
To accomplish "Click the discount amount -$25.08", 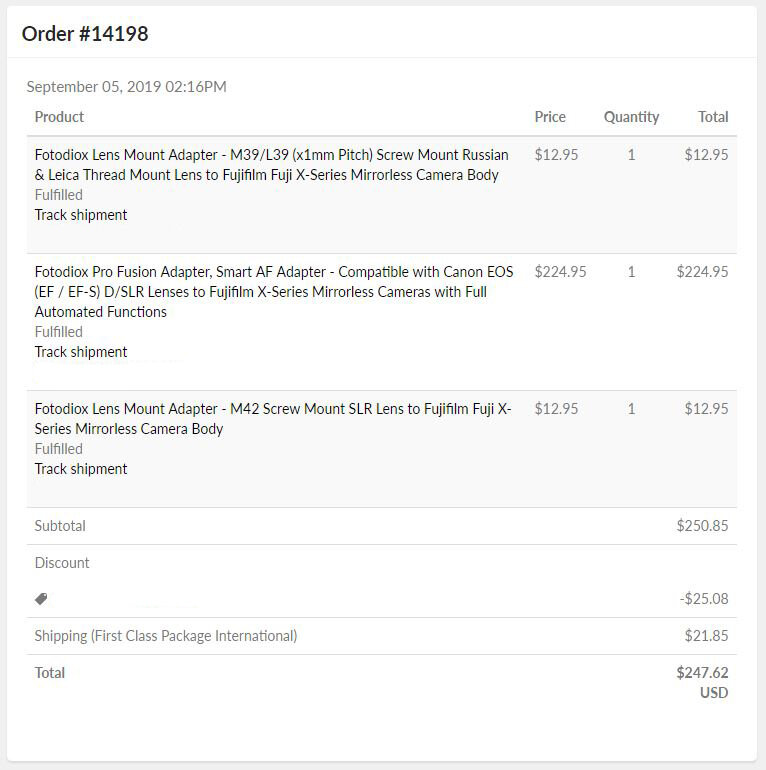I will coord(704,599).
